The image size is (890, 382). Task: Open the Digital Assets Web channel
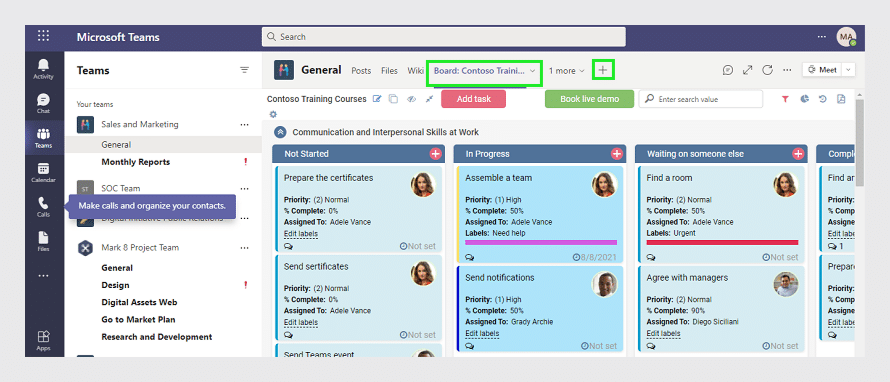click(x=140, y=302)
